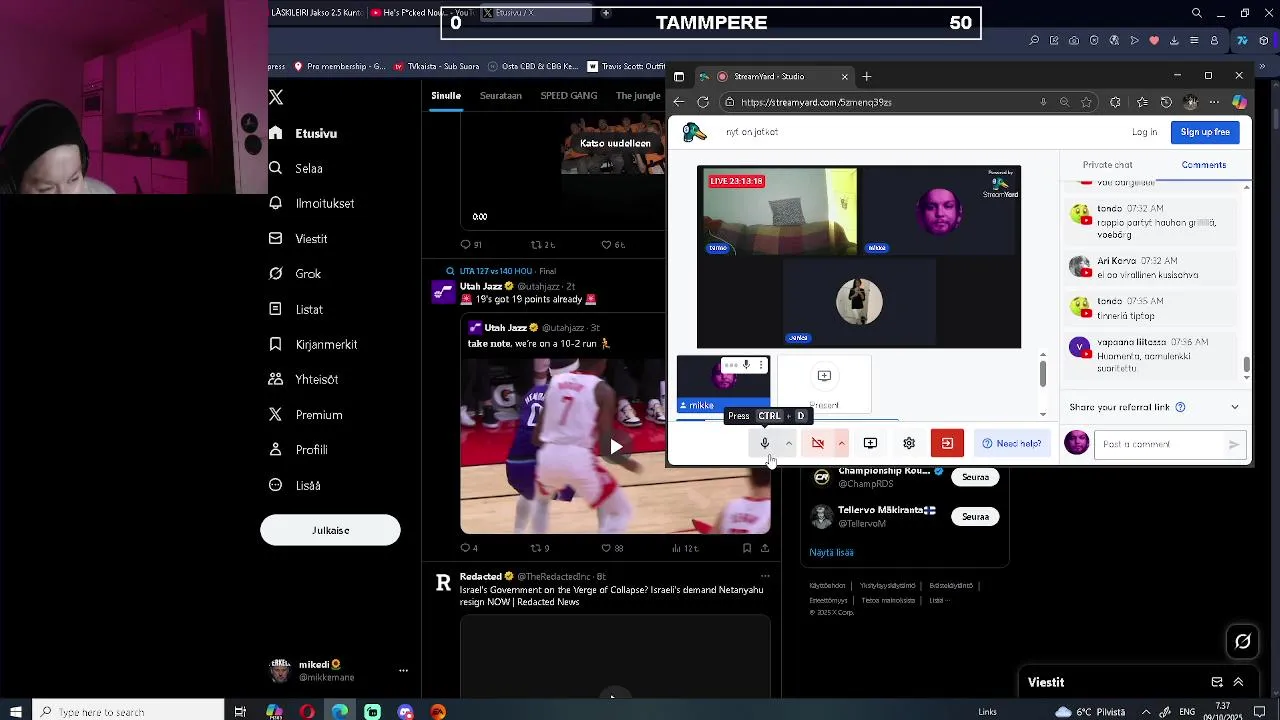1280x720 pixels.
Task: Repost the Utah Jazz 10-2 run post
Action: [x=536, y=548]
